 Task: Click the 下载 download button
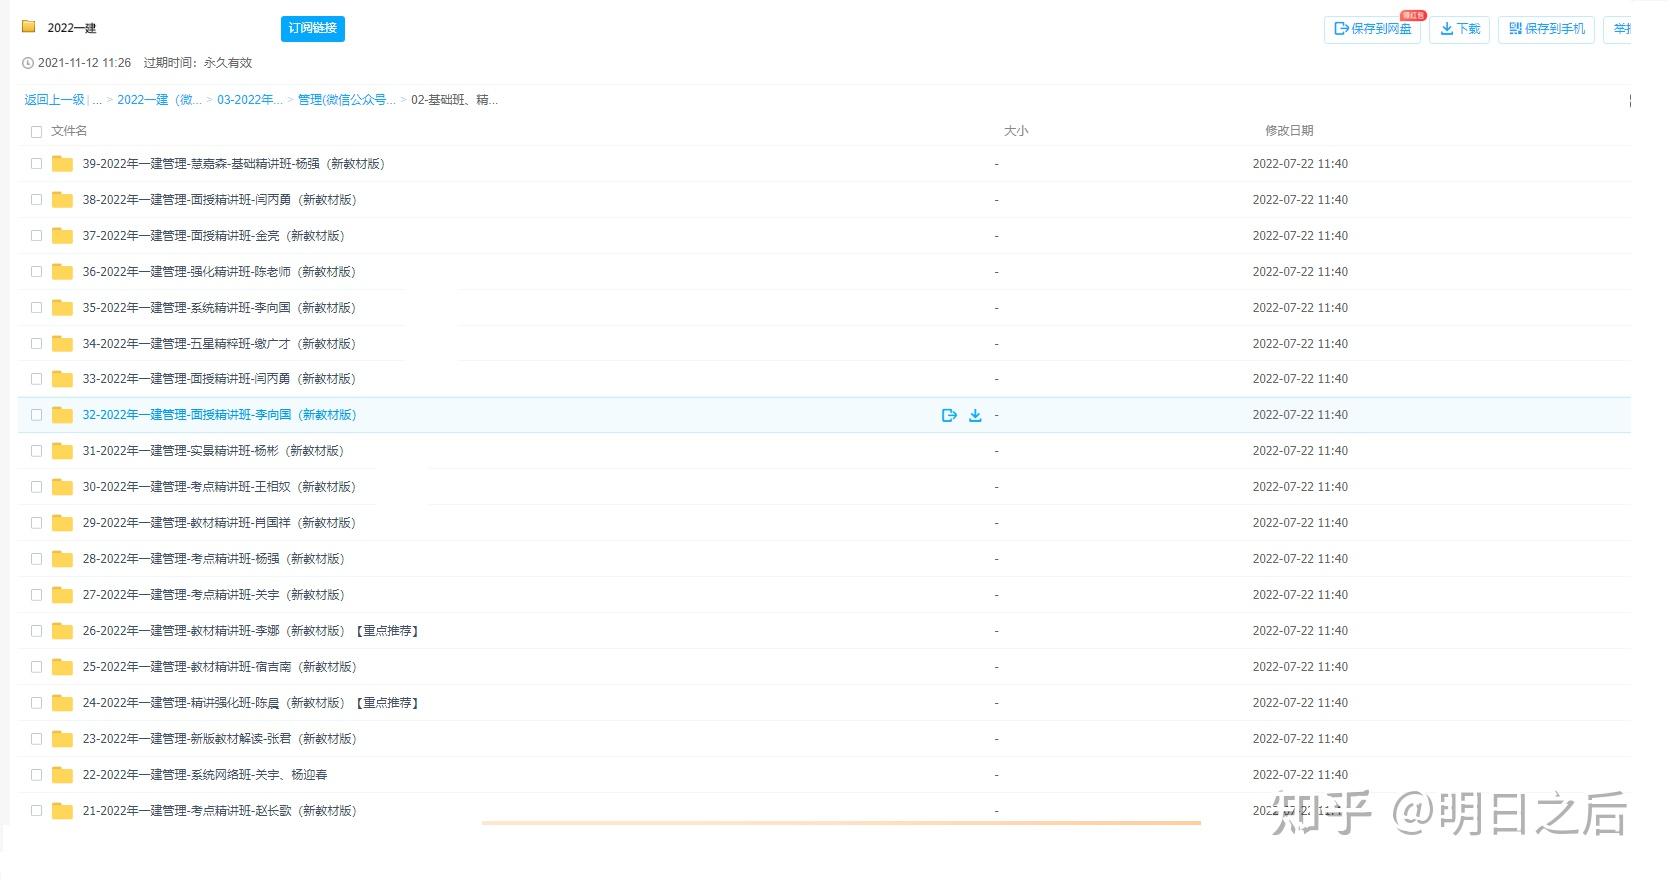tap(1460, 29)
